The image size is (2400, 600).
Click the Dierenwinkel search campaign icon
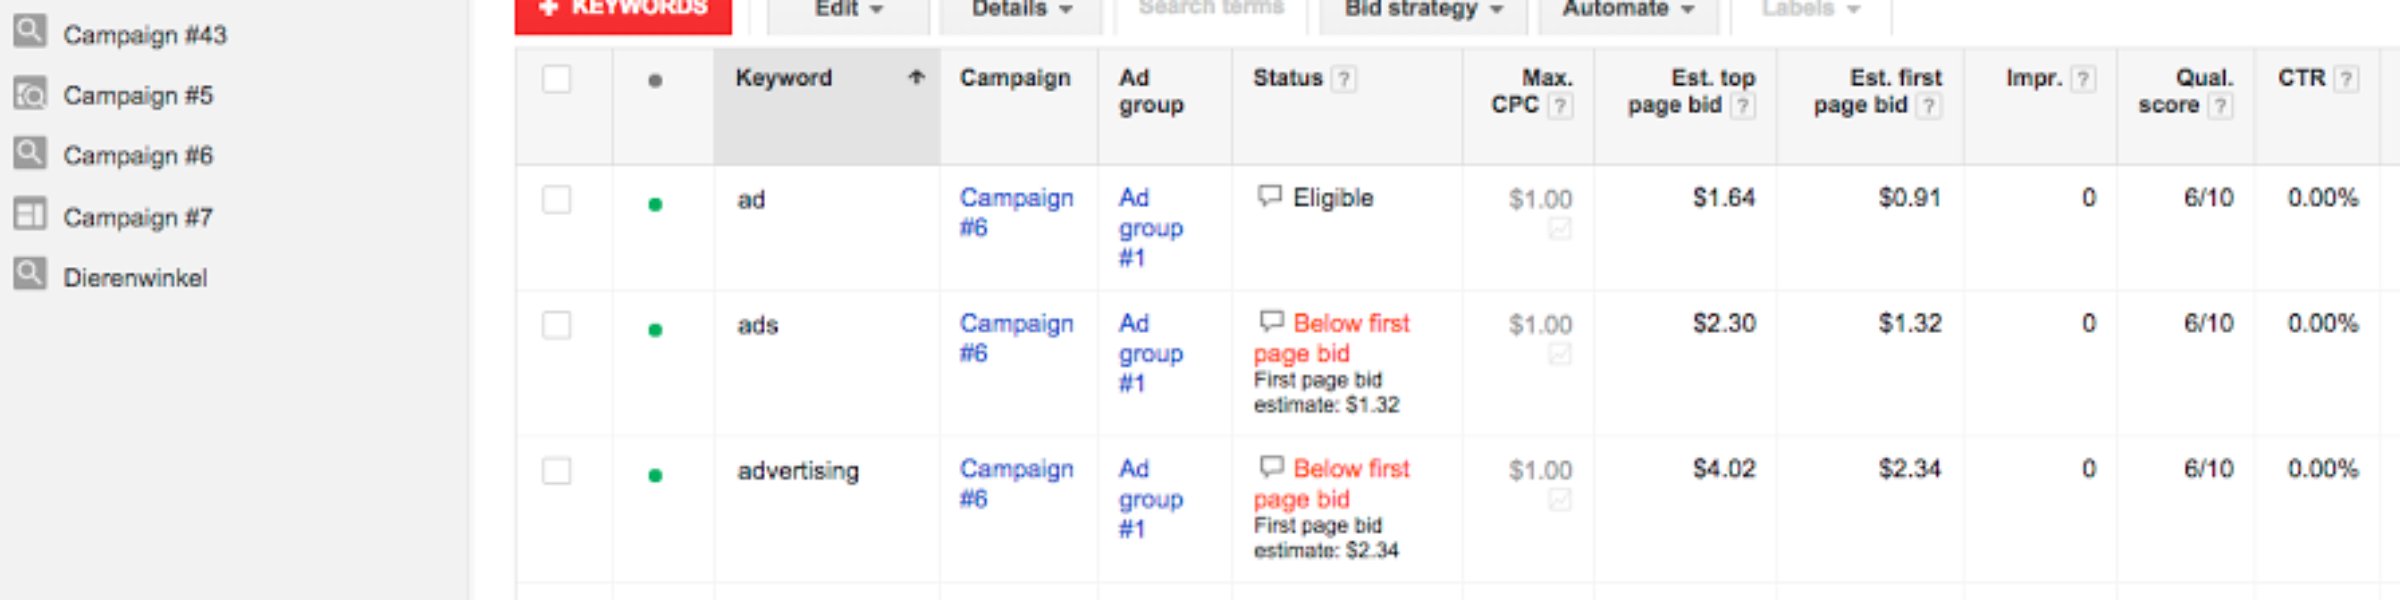click(29, 274)
